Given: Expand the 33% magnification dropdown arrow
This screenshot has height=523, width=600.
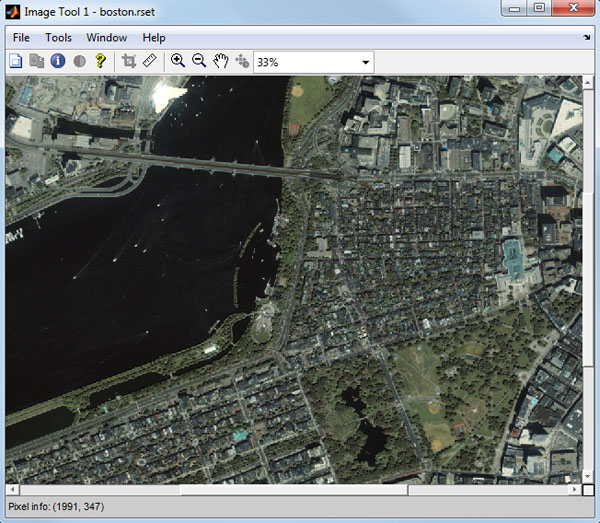Looking at the screenshot, I should tap(366, 62).
